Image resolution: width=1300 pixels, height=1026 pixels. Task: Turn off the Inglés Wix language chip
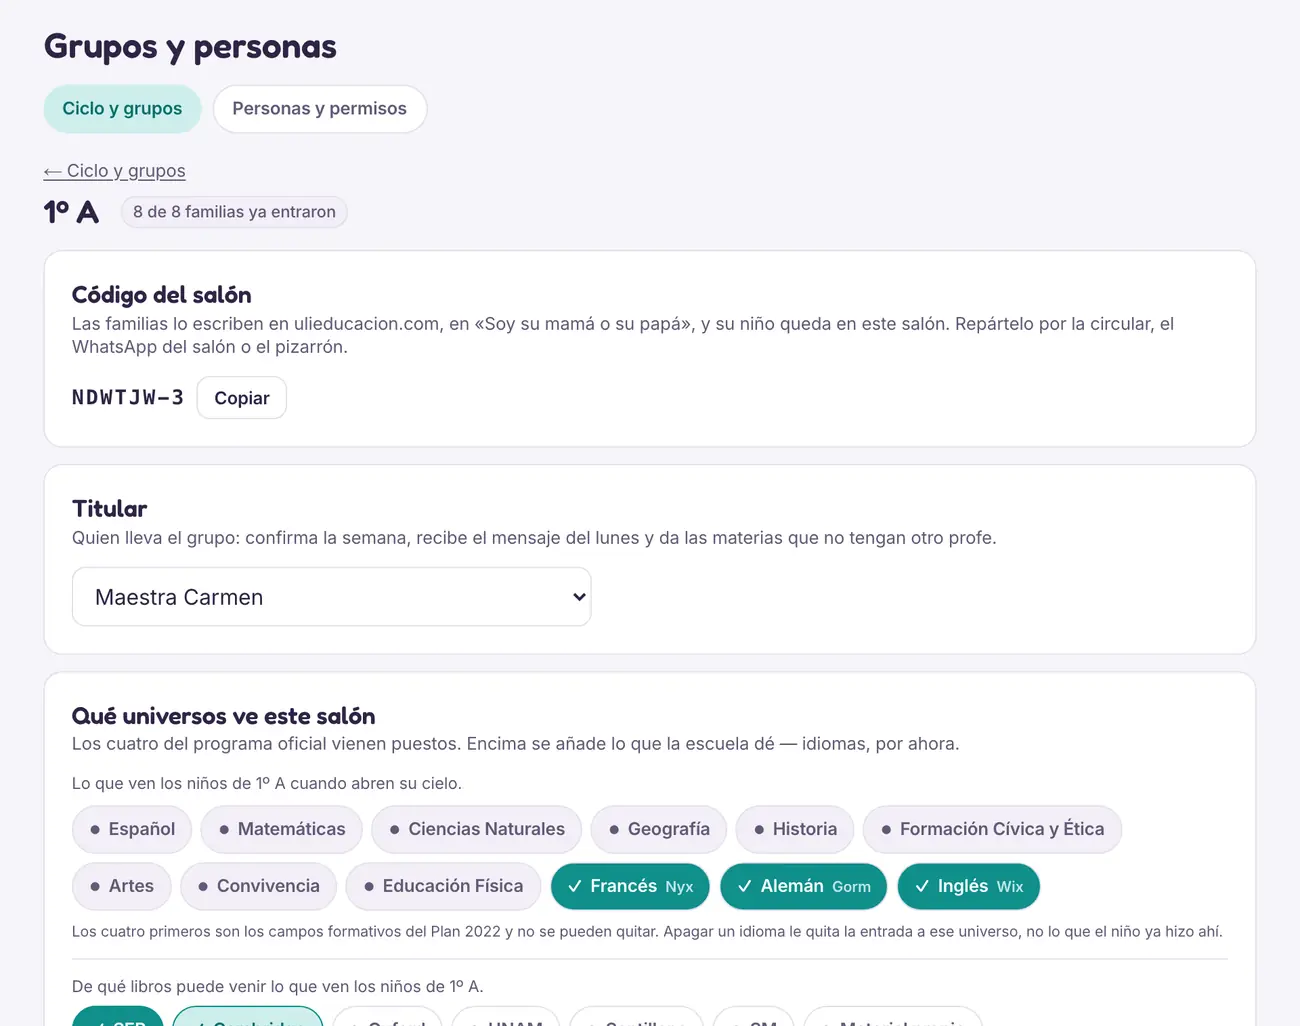[x=969, y=886]
